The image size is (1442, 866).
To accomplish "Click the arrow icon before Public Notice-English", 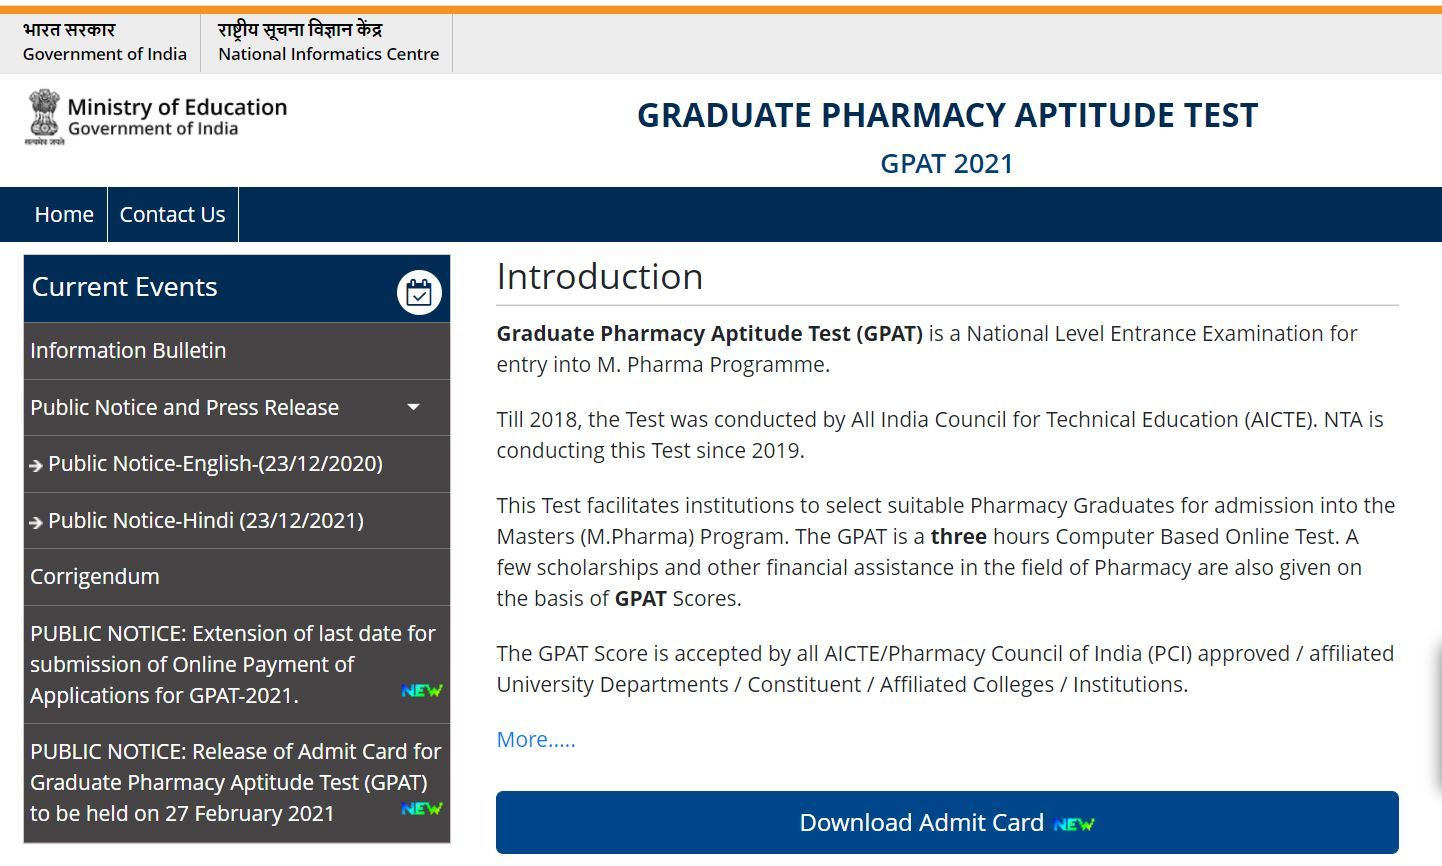I will point(37,465).
